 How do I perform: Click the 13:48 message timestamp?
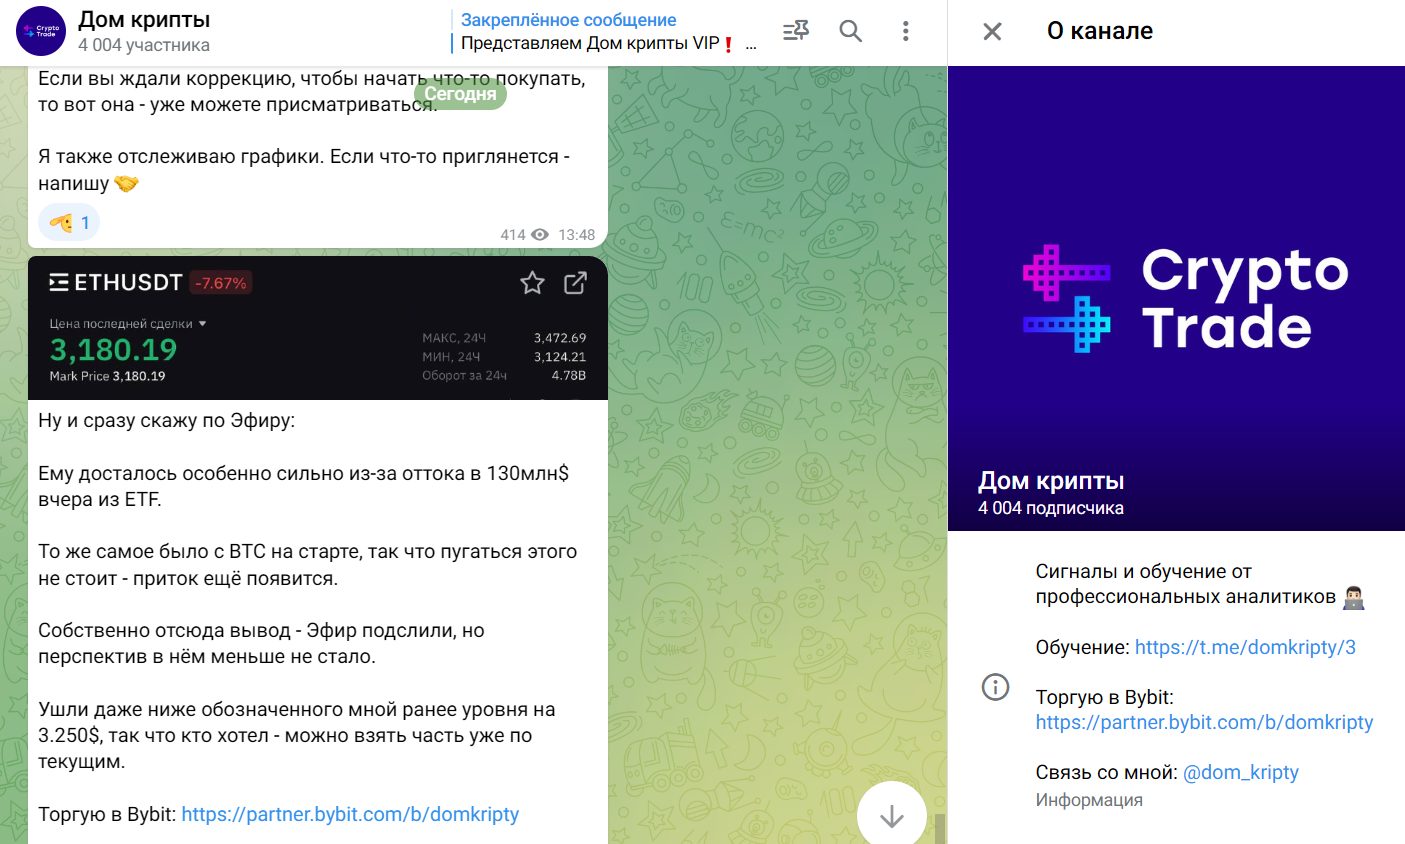click(x=577, y=235)
